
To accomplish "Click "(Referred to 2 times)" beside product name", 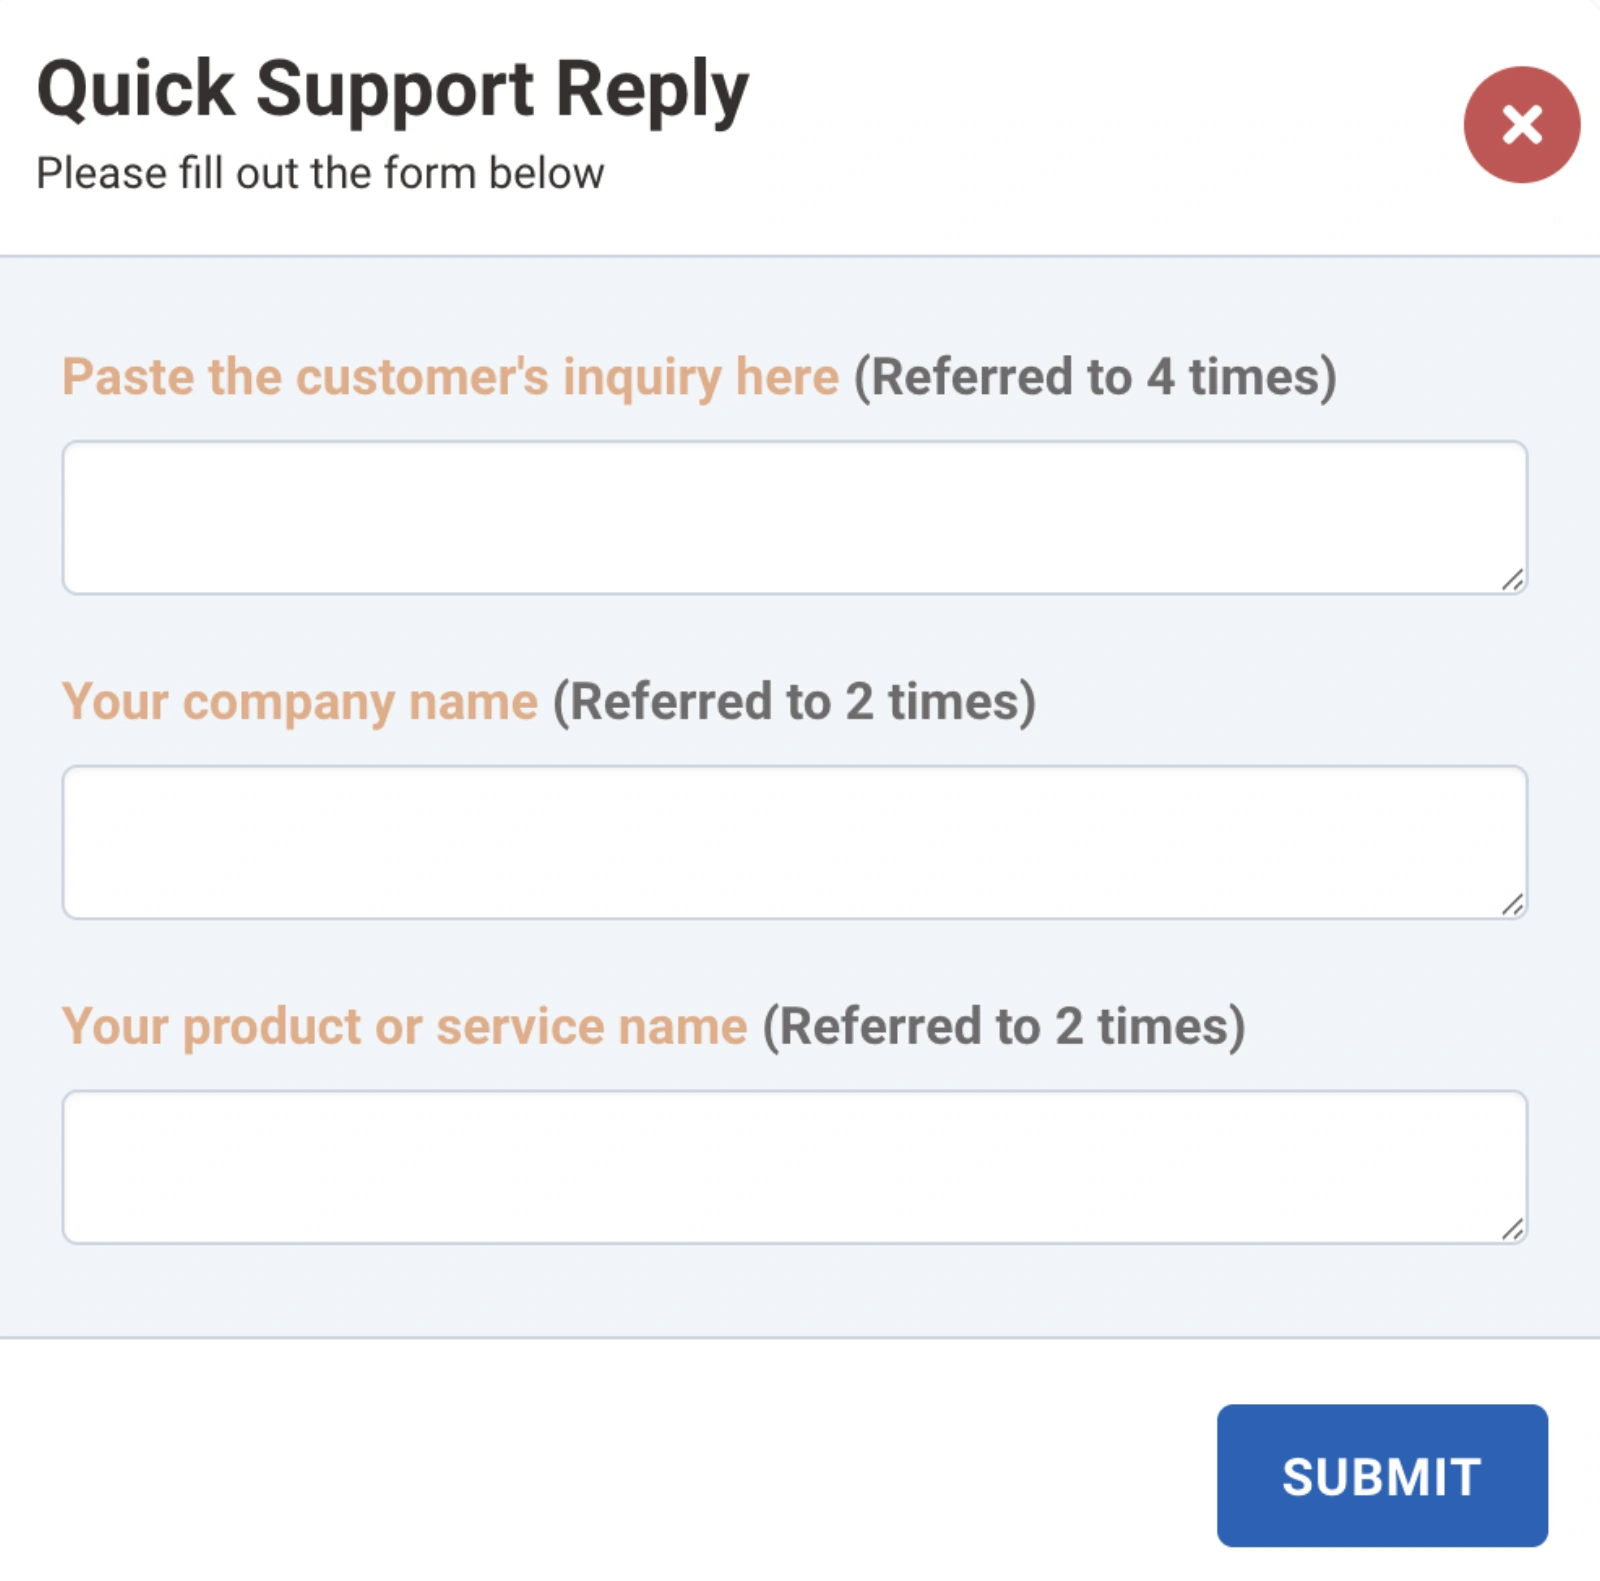I will [x=1003, y=1026].
